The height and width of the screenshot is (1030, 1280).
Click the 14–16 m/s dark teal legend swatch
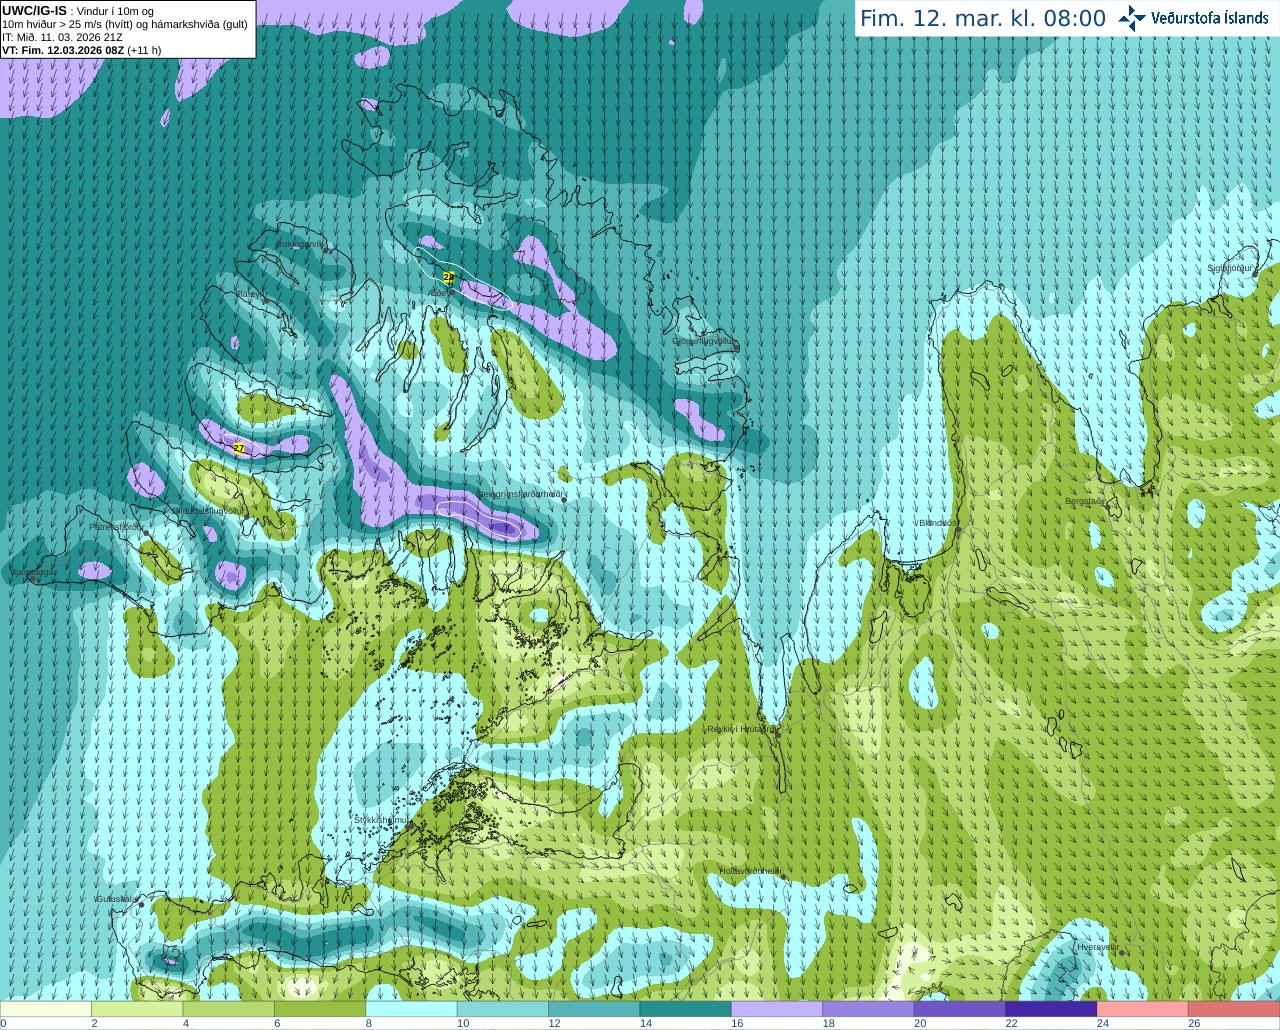(686, 1009)
